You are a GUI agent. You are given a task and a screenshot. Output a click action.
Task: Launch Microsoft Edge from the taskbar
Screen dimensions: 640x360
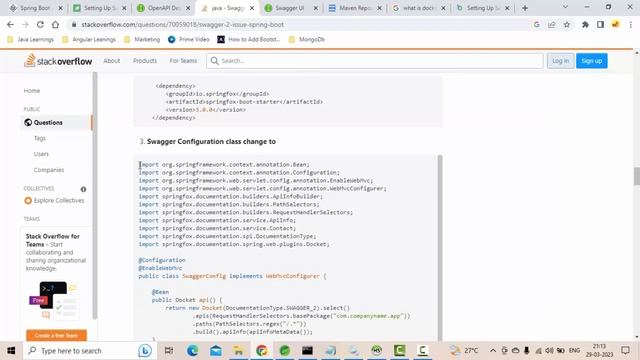point(192,351)
